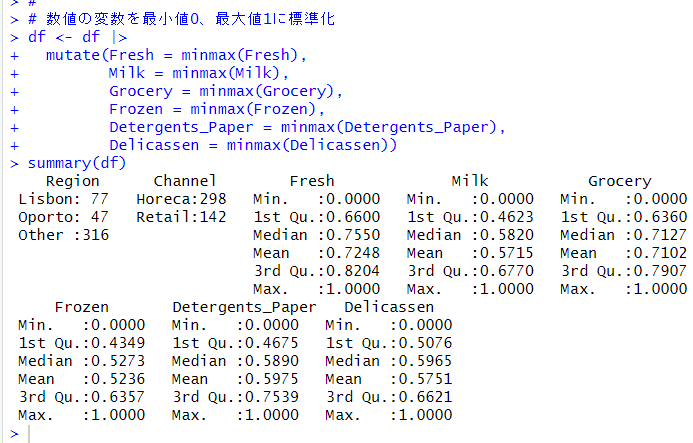Click Delicassen 1st Qu. value 0.5076

coord(425,344)
